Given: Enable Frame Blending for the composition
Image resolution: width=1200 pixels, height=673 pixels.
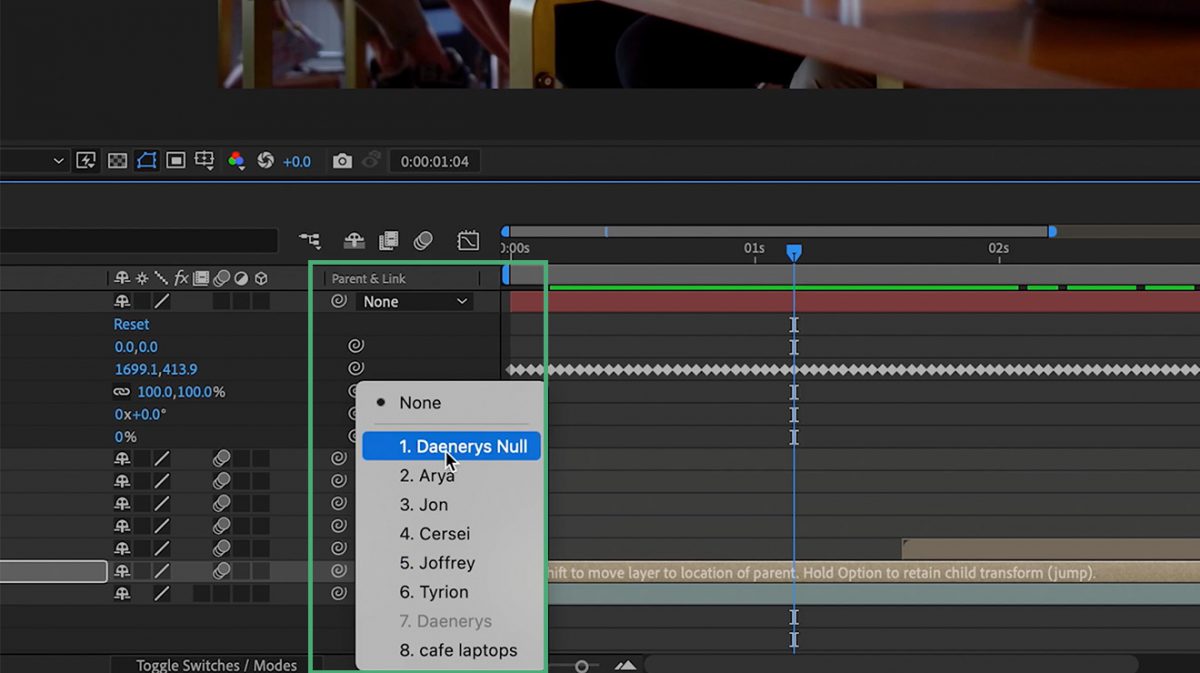Looking at the screenshot, I should pos(388,241).
